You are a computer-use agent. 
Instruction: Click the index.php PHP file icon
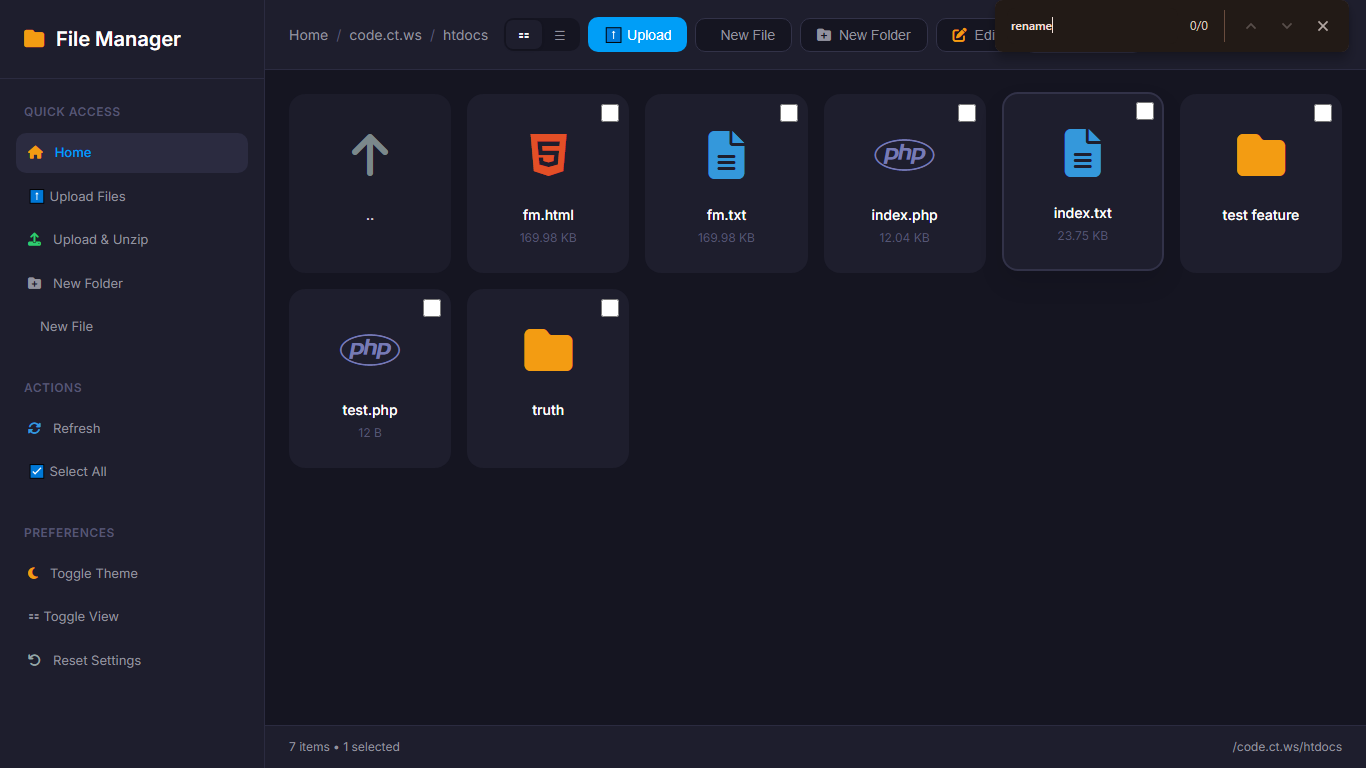point(904,155)
